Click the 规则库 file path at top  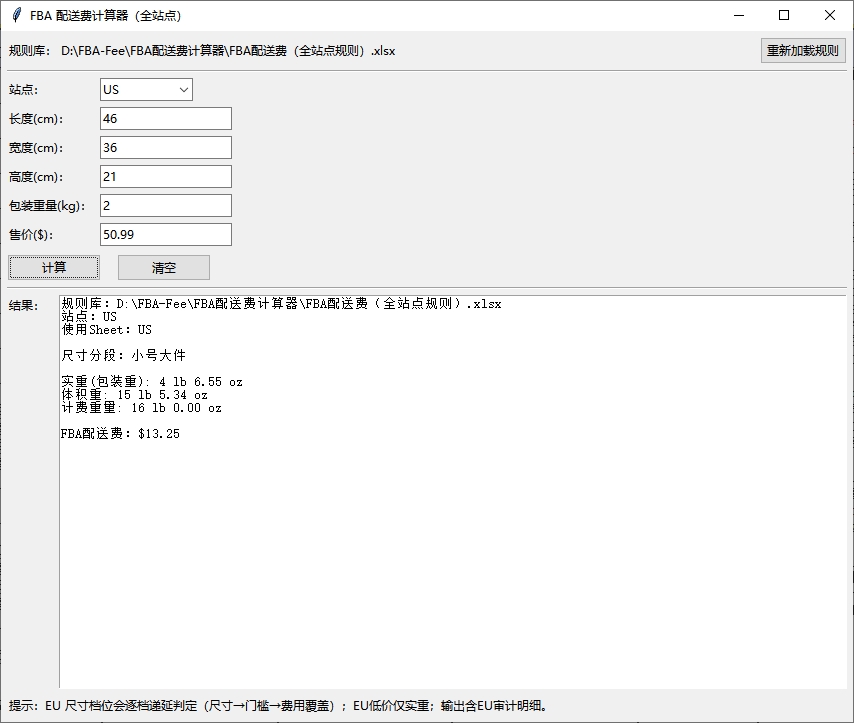point(228,51)
